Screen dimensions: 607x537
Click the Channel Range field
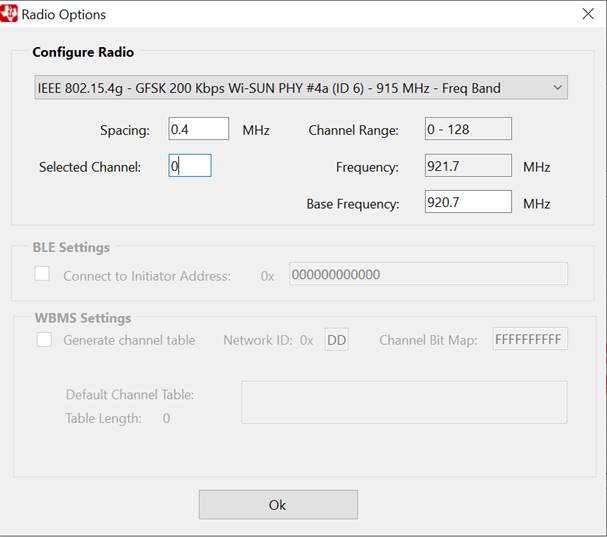click(468, 129)
